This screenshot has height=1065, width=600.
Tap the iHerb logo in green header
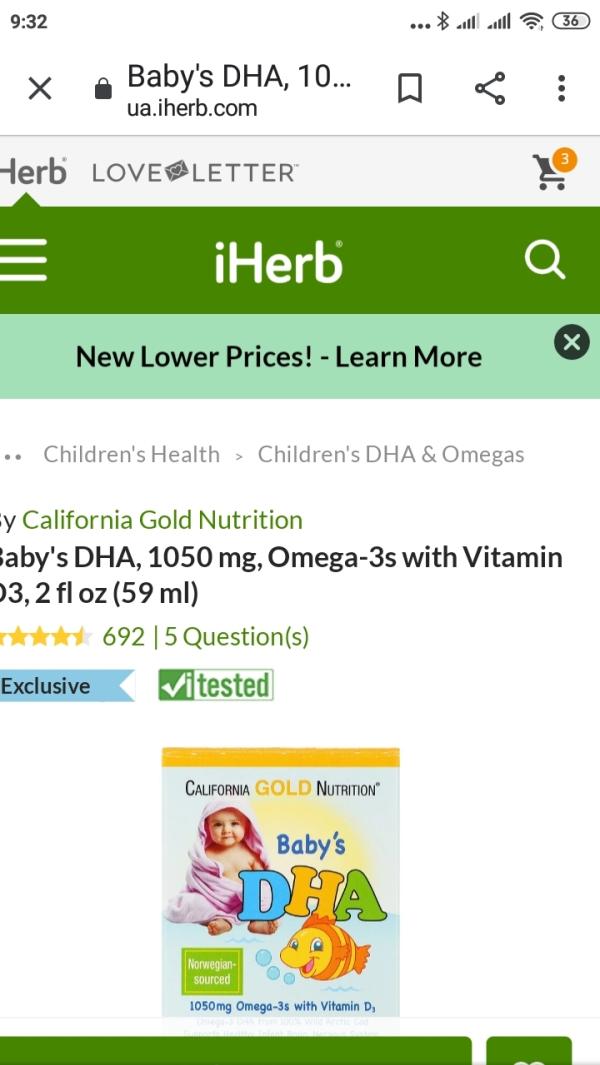pyautogui.click(x=279, y=261)
